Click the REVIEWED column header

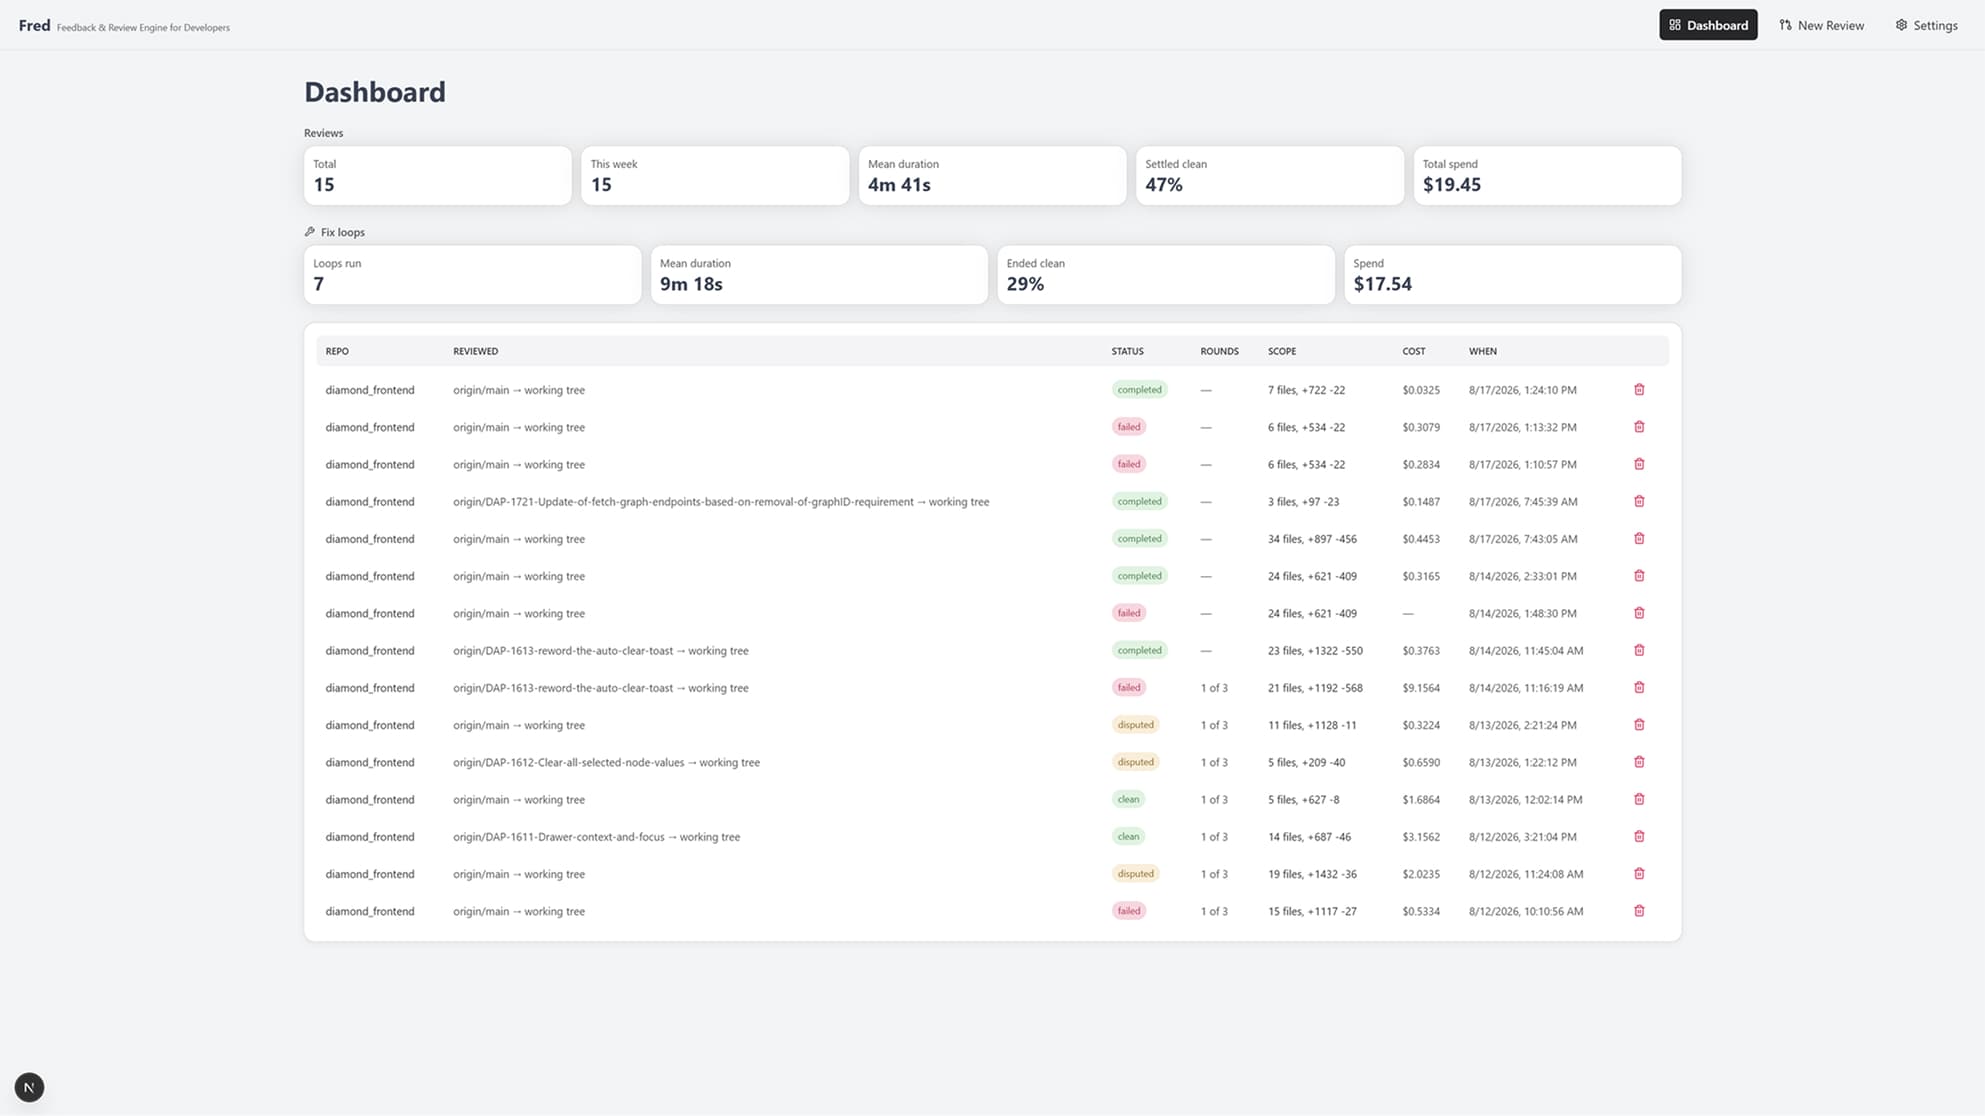475,351
